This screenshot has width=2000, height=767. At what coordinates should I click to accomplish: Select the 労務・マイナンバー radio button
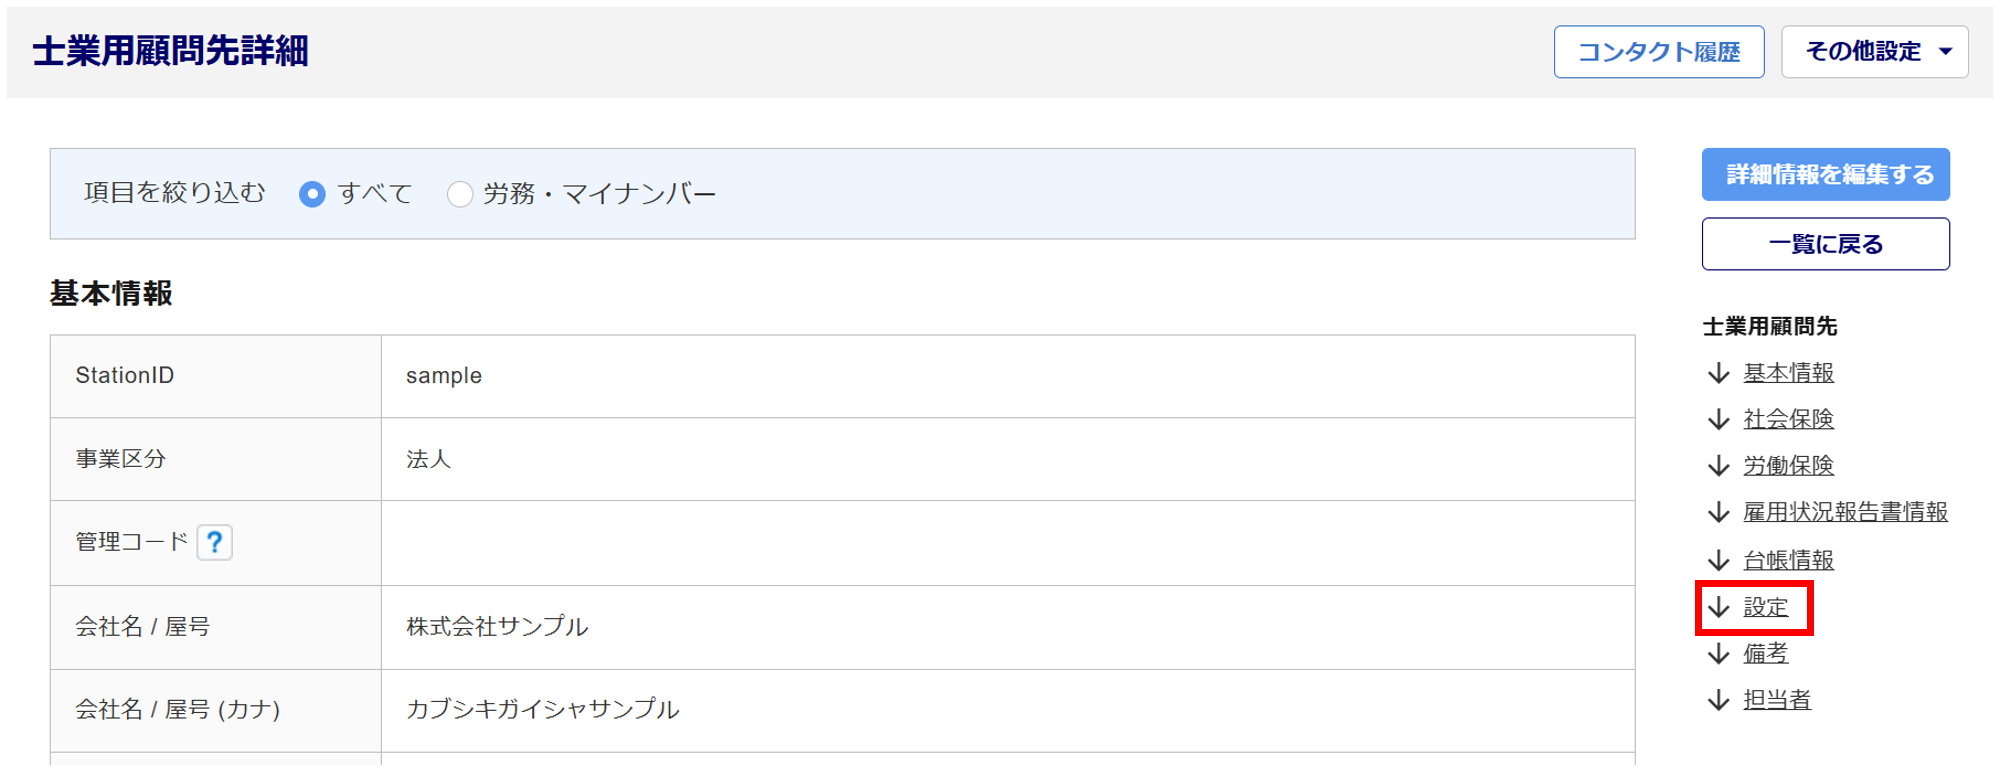pos(460,194)
